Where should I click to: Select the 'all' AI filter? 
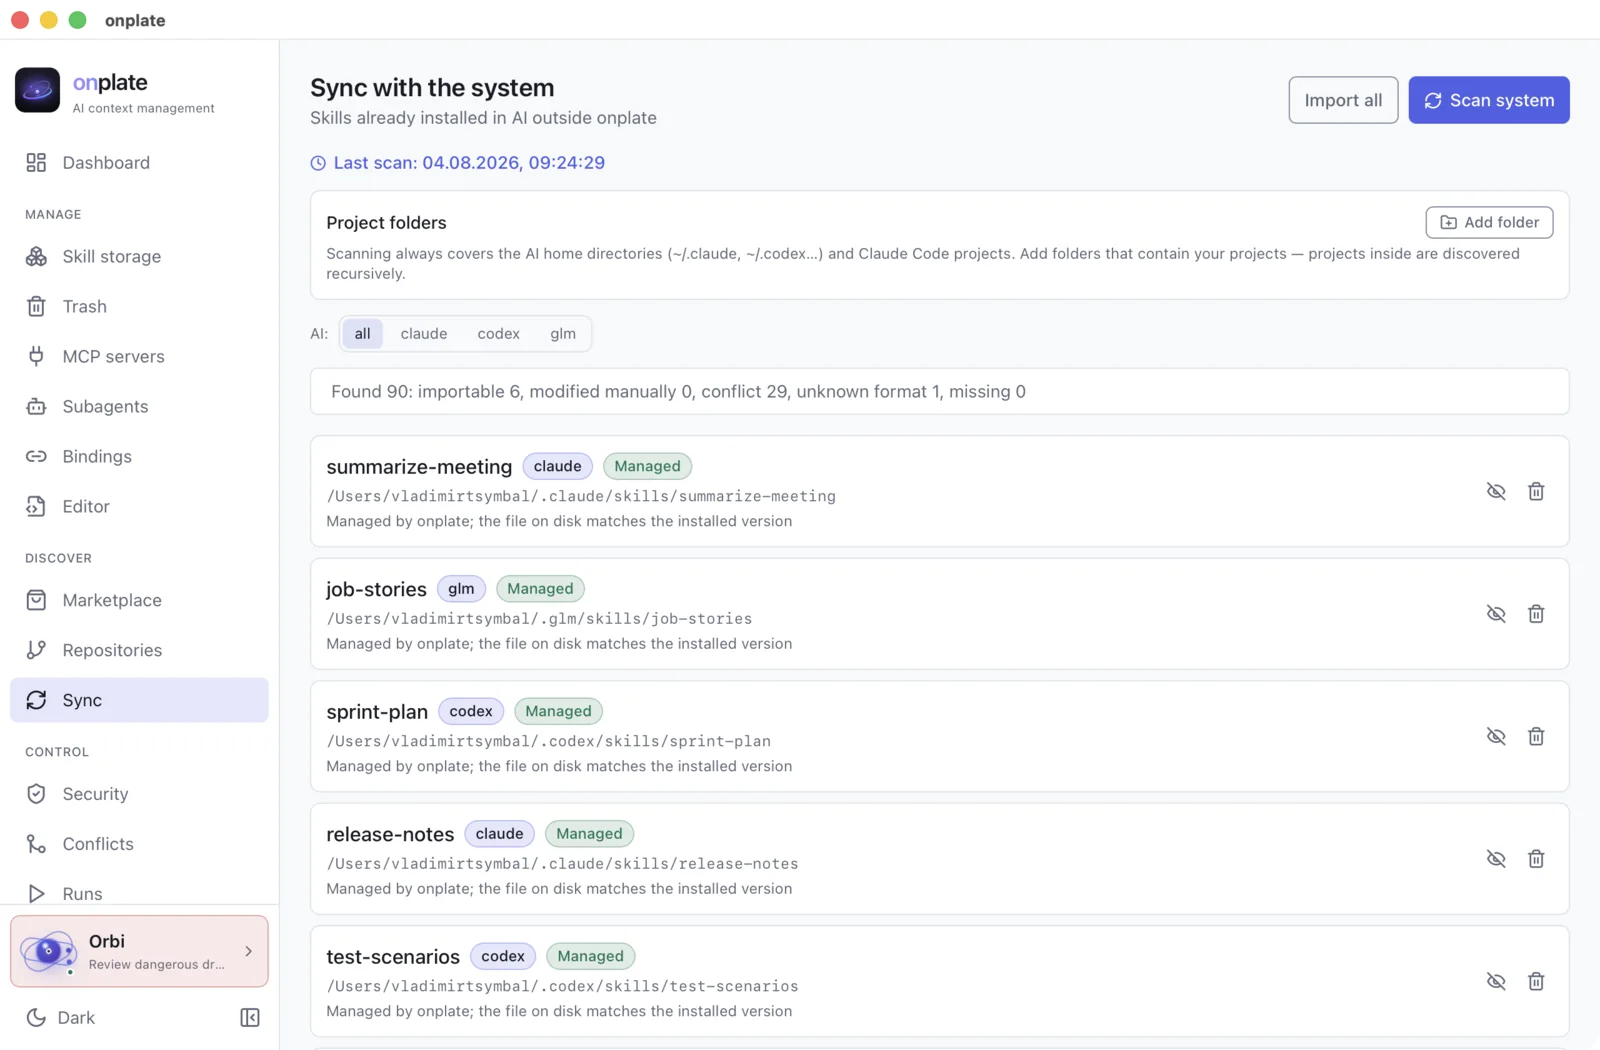coord(362,334)
